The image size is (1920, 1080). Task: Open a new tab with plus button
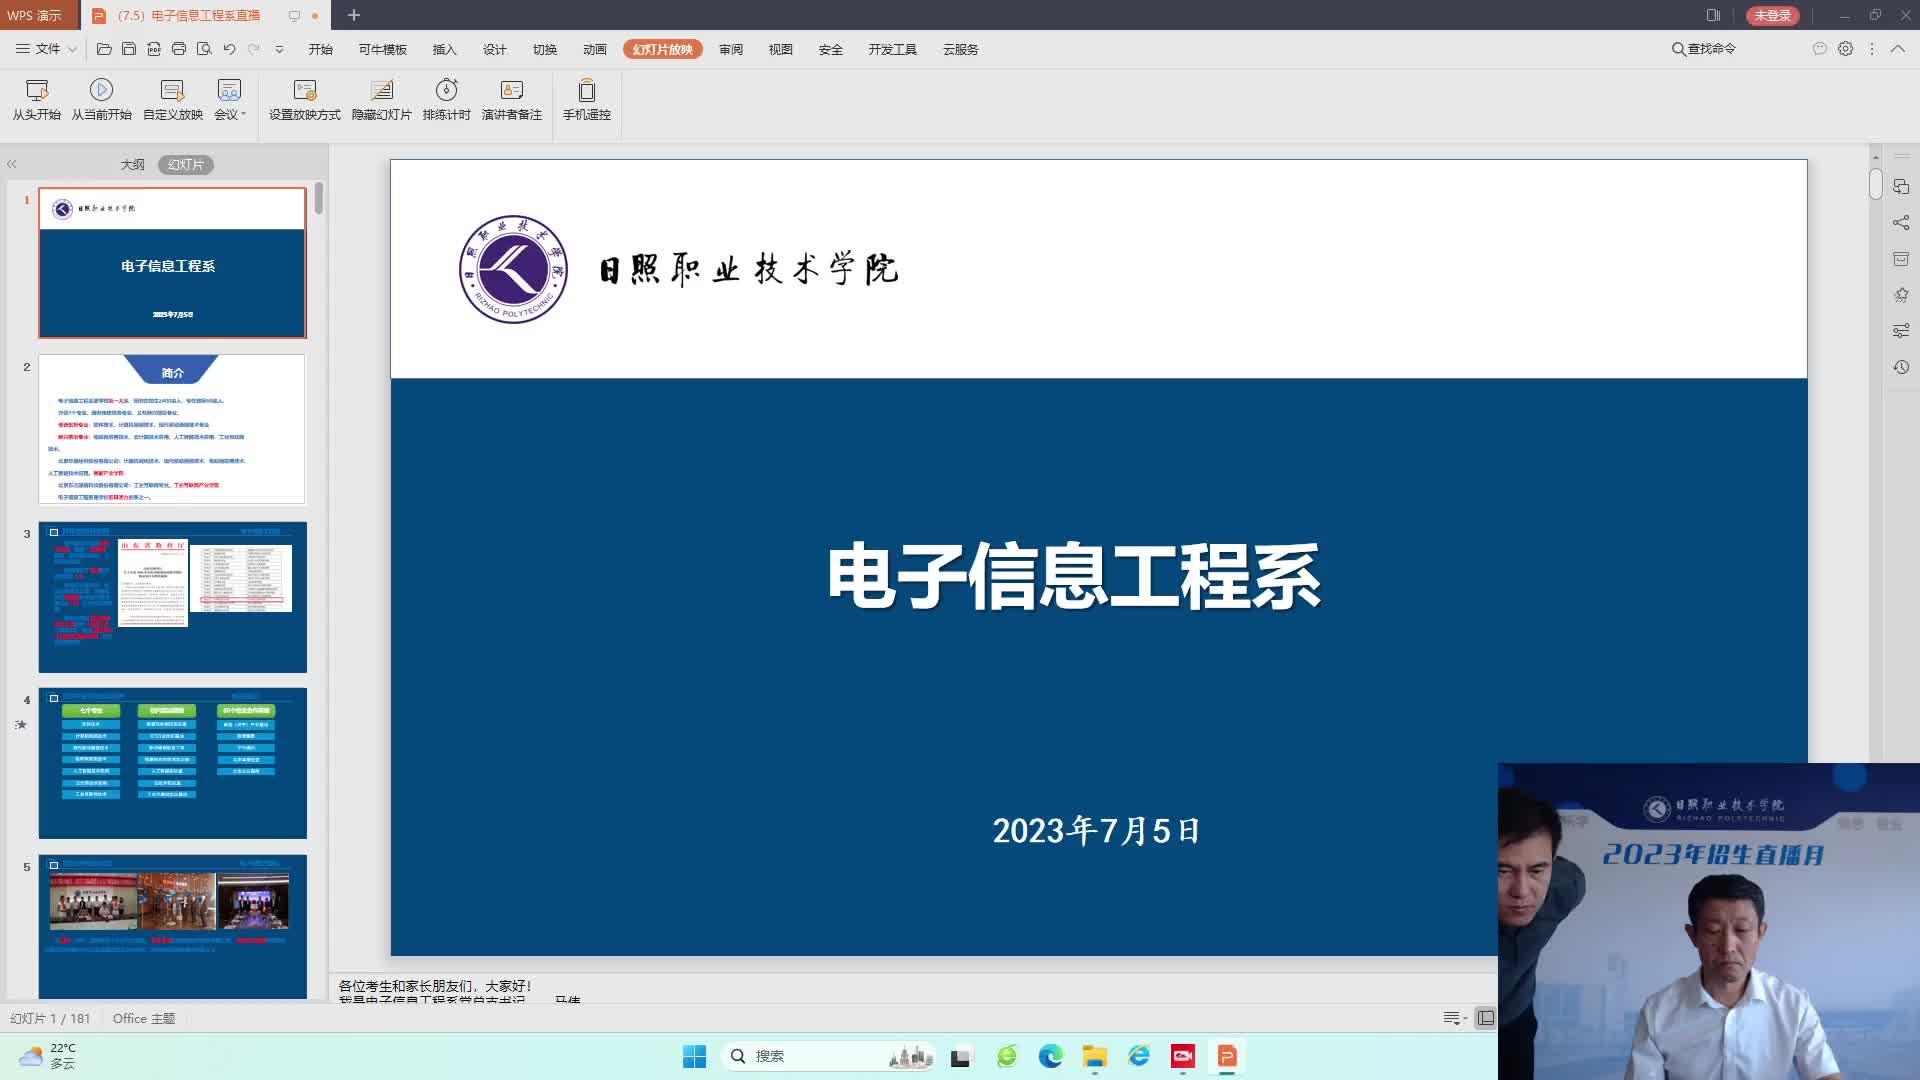[x=354, y=15]
